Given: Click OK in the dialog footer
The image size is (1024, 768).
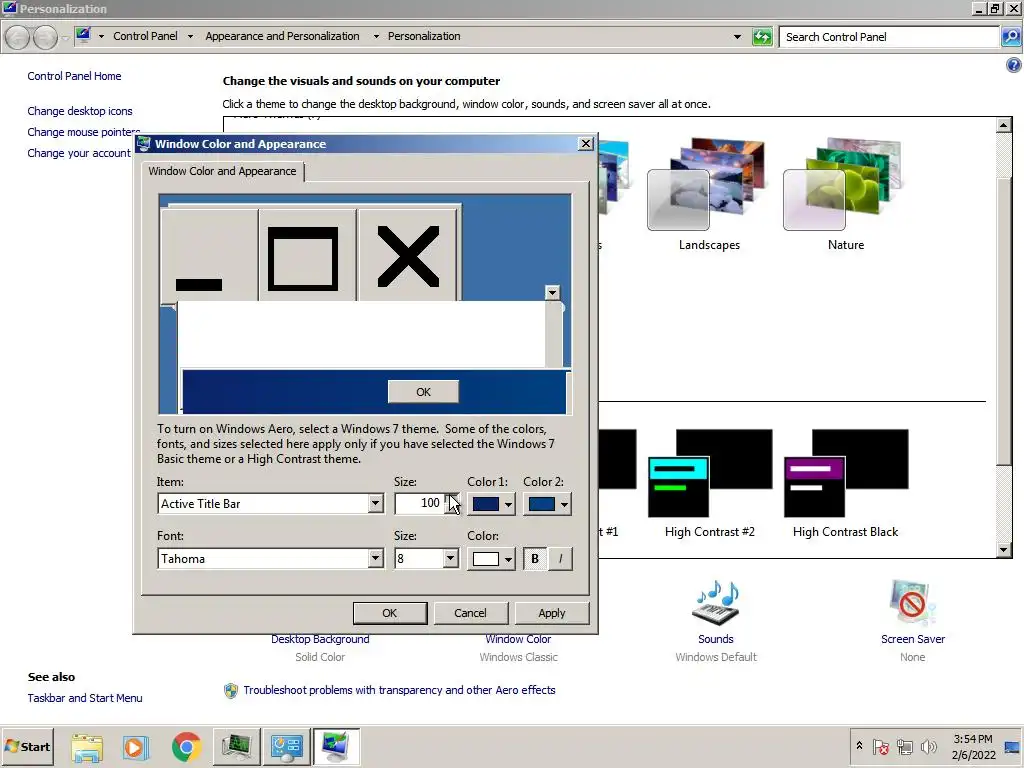Looking at the screenshot, I should pyautogui.click(x=390, y=613).
